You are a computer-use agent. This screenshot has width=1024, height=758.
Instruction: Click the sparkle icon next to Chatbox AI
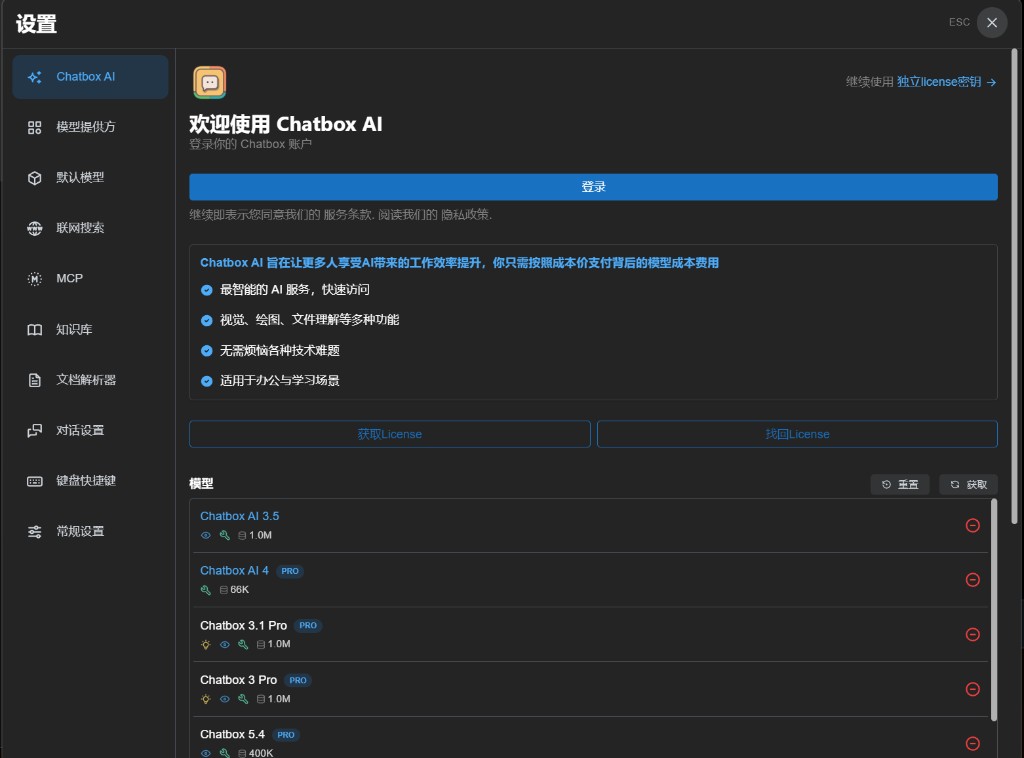click(x=35, y=77)
